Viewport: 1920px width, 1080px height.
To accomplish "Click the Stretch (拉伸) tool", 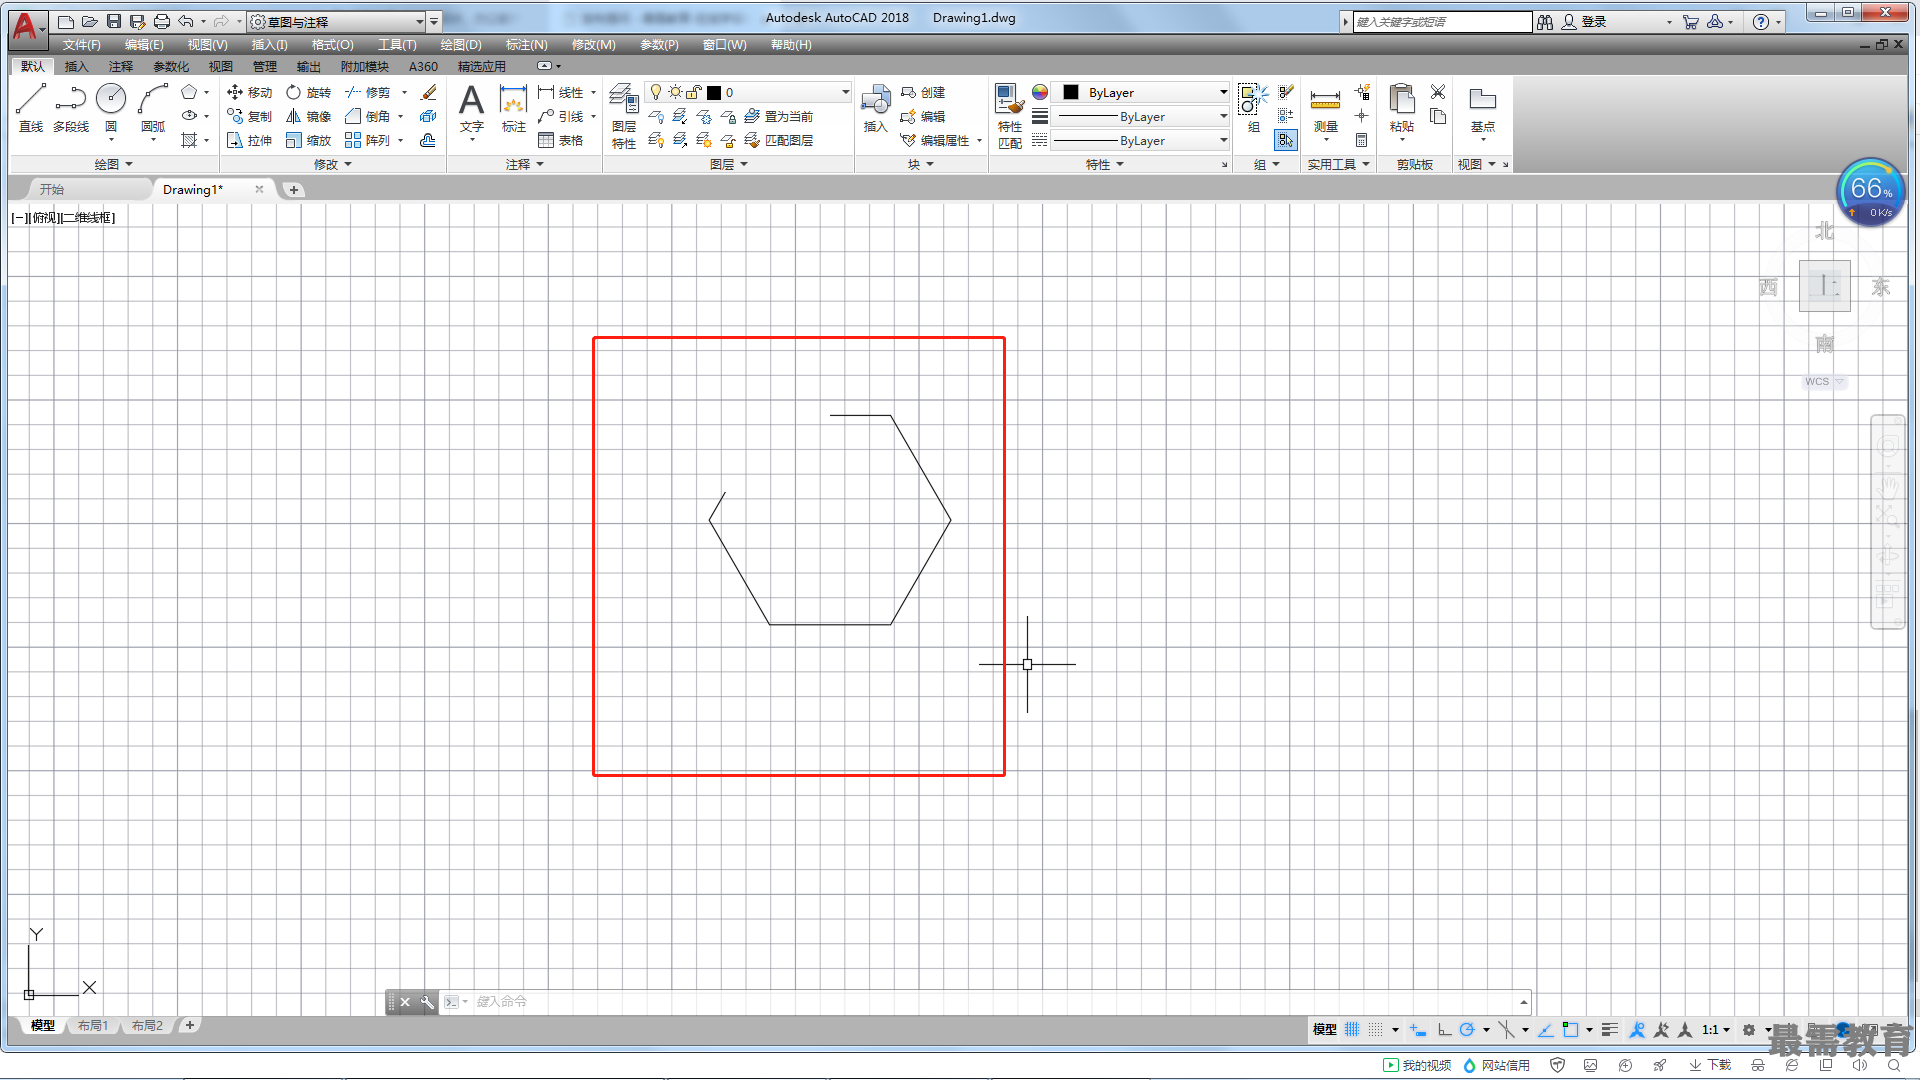I will click(x=250, y=140).
